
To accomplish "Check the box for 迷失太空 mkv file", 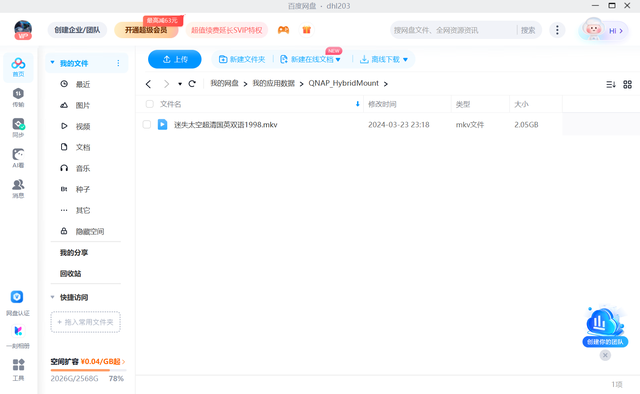I will [x=147, y=125].
